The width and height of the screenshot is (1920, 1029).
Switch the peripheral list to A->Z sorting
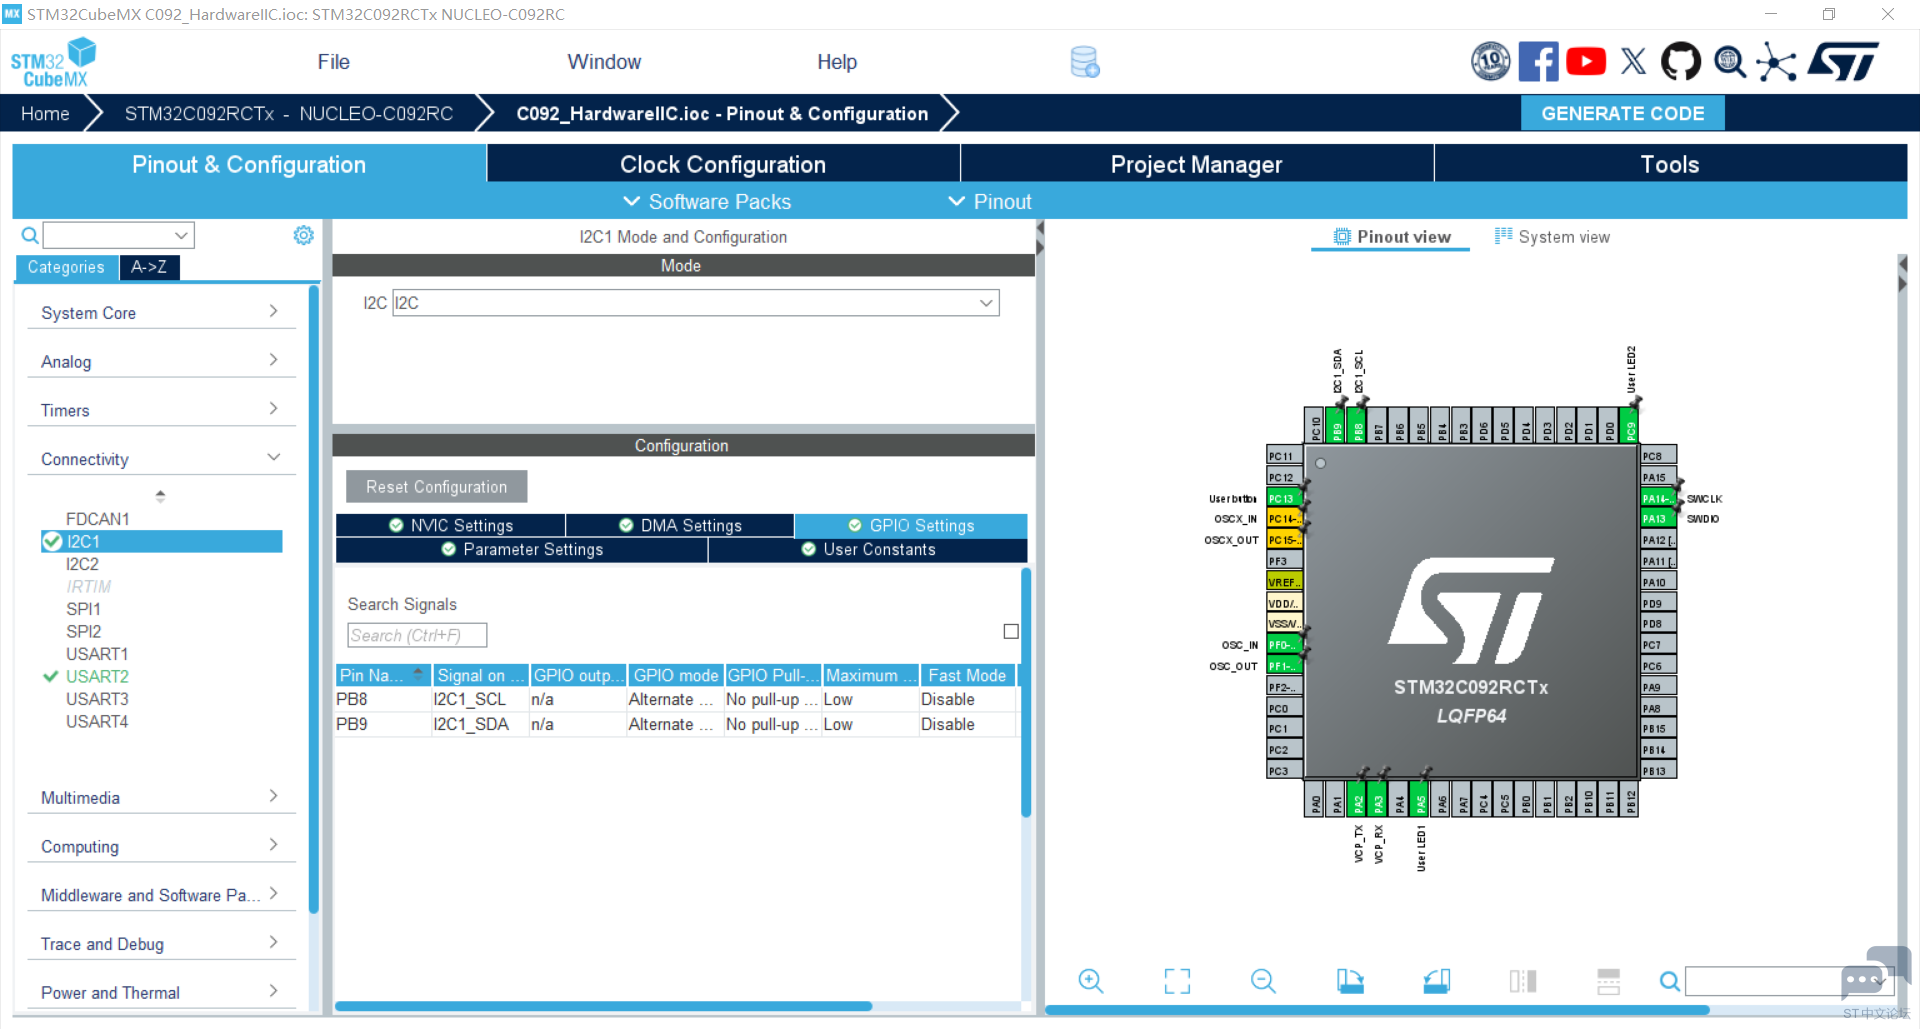[x=149, y=267]
